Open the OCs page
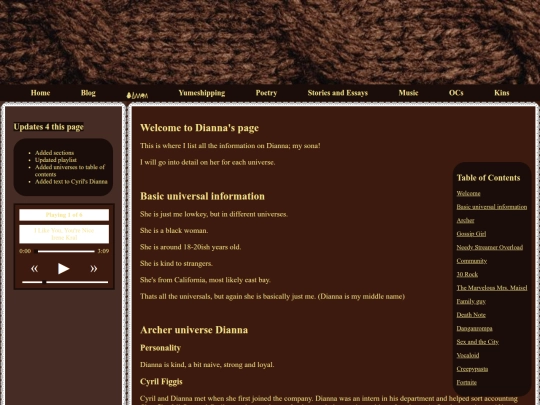The height and width of the screenshot is (405, 540). point(456,93)
